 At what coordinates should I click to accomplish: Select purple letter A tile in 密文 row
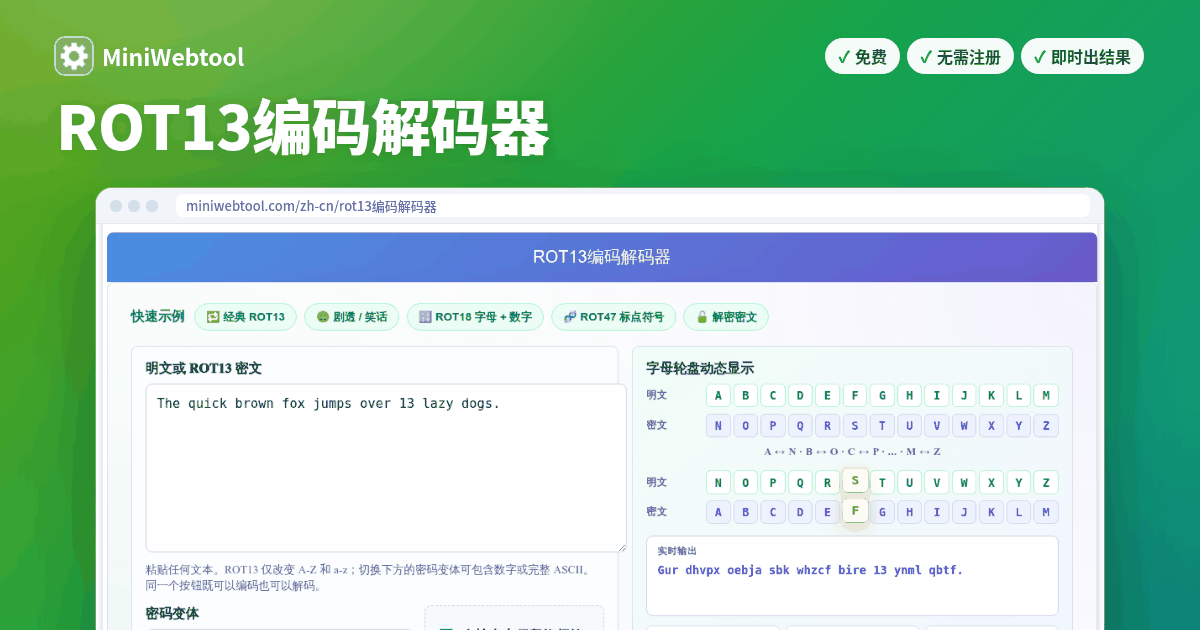[x=718, y=512]
